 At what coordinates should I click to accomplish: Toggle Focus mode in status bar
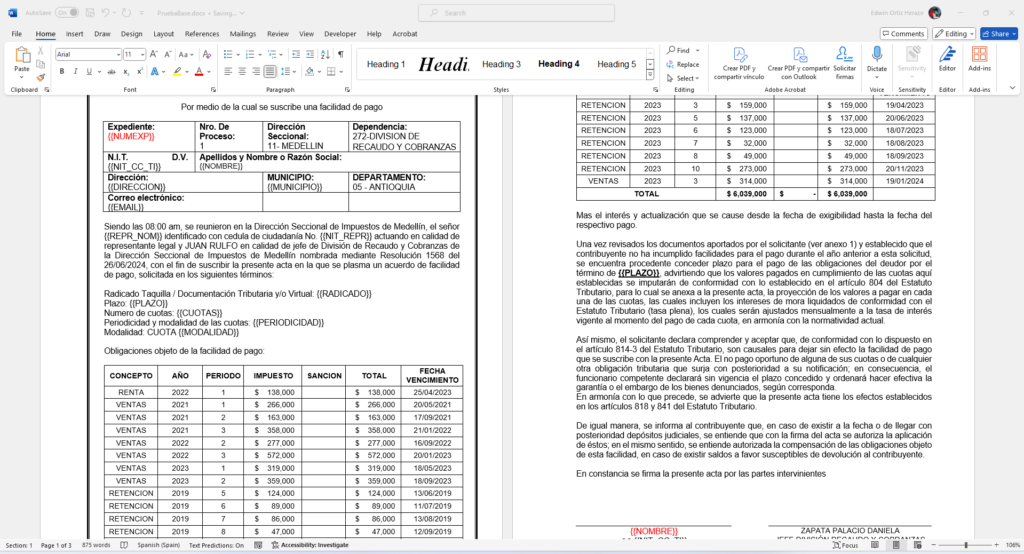point(846,545)
